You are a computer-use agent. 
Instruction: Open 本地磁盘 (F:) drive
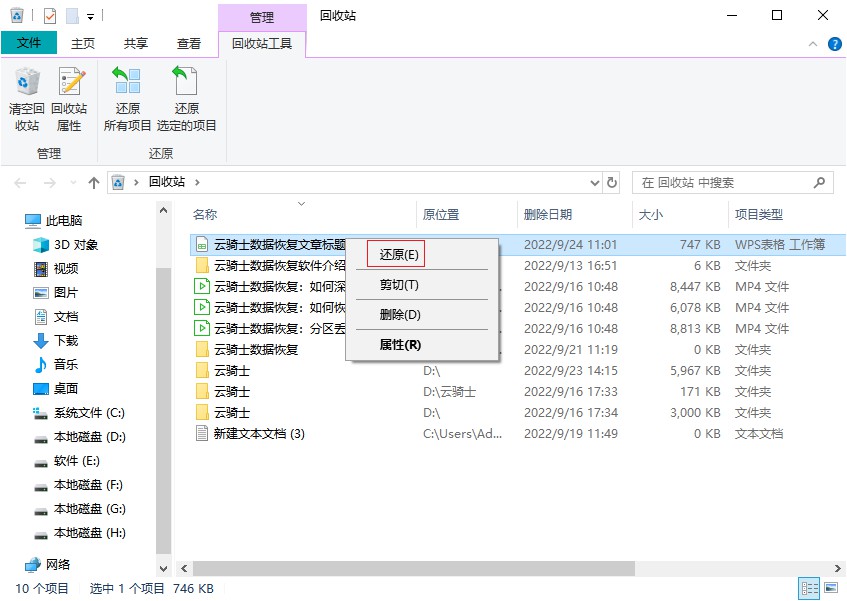[78, 485]
